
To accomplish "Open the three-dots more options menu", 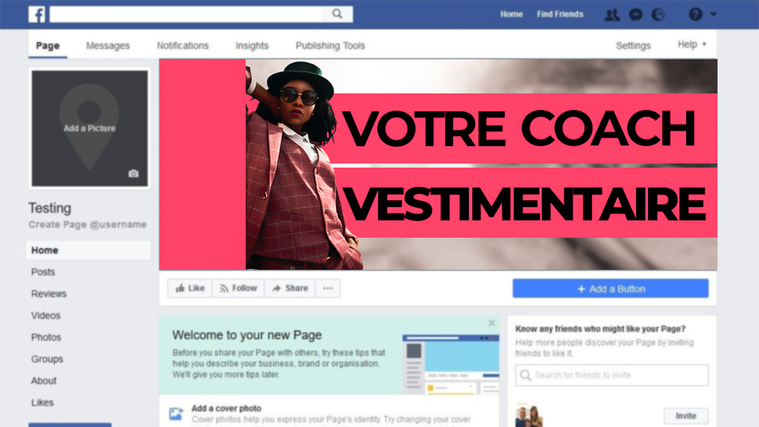I will pyautogui.click(x=328, y=288).
